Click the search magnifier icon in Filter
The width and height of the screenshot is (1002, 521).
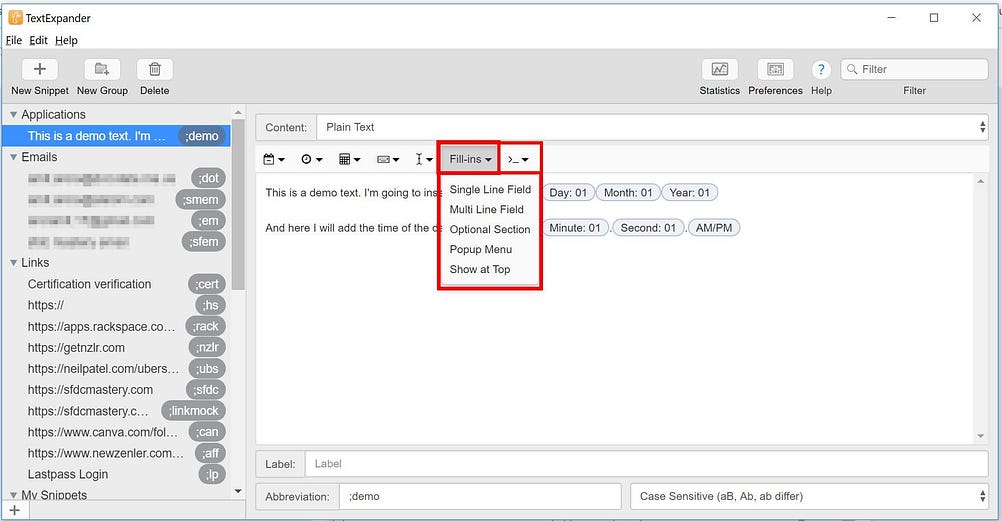[852, 69]
